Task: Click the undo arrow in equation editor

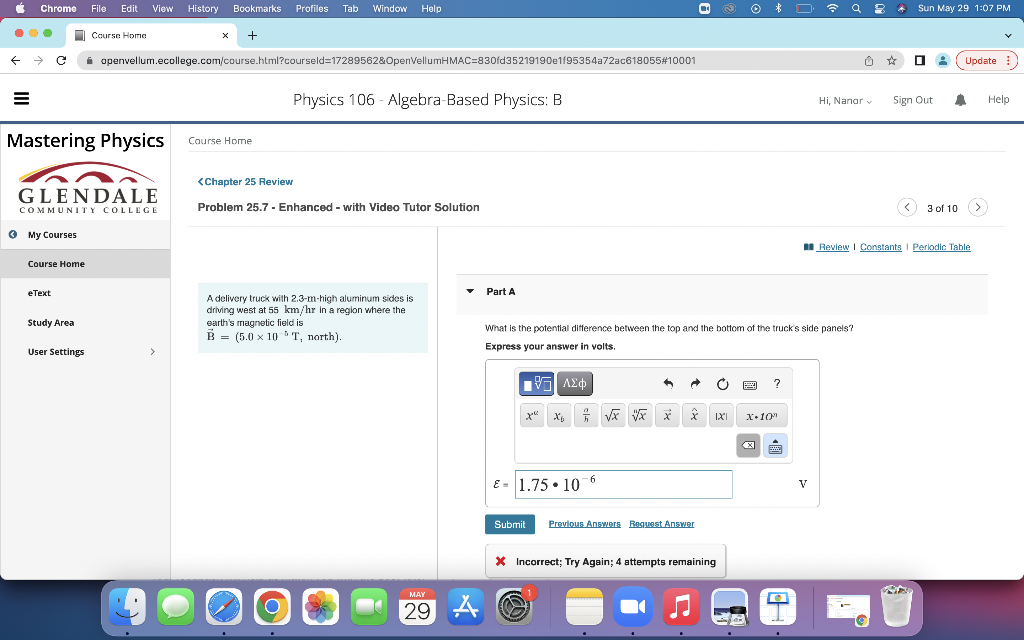Action: point(669,383)
